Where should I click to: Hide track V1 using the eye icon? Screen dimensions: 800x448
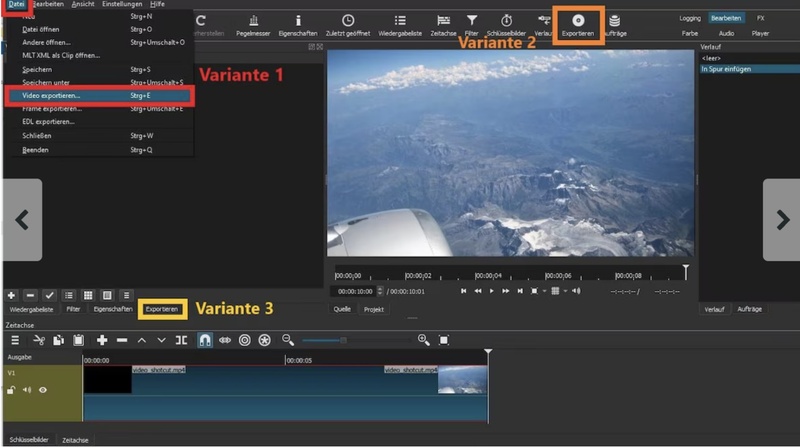43,390
